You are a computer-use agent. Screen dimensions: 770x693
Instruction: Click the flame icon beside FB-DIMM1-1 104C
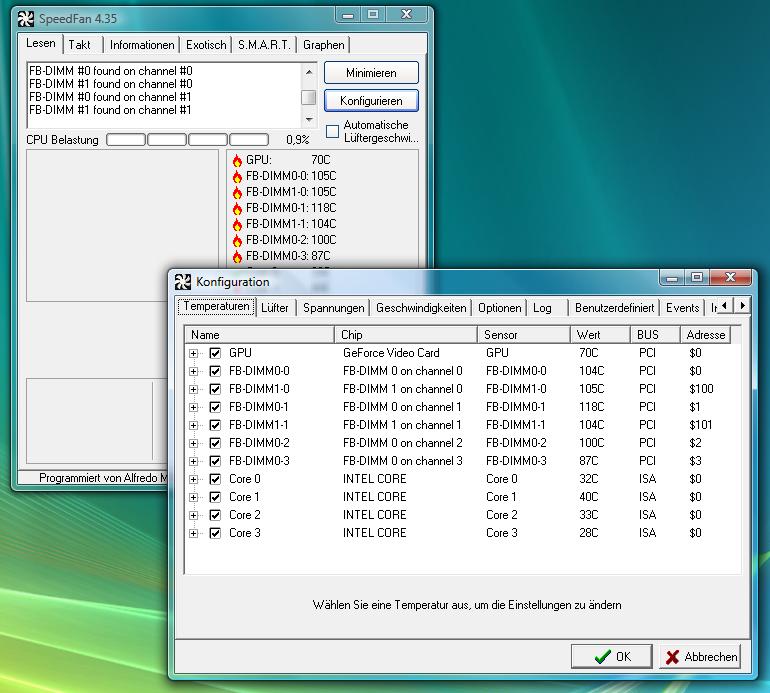(x=237, y=224)
